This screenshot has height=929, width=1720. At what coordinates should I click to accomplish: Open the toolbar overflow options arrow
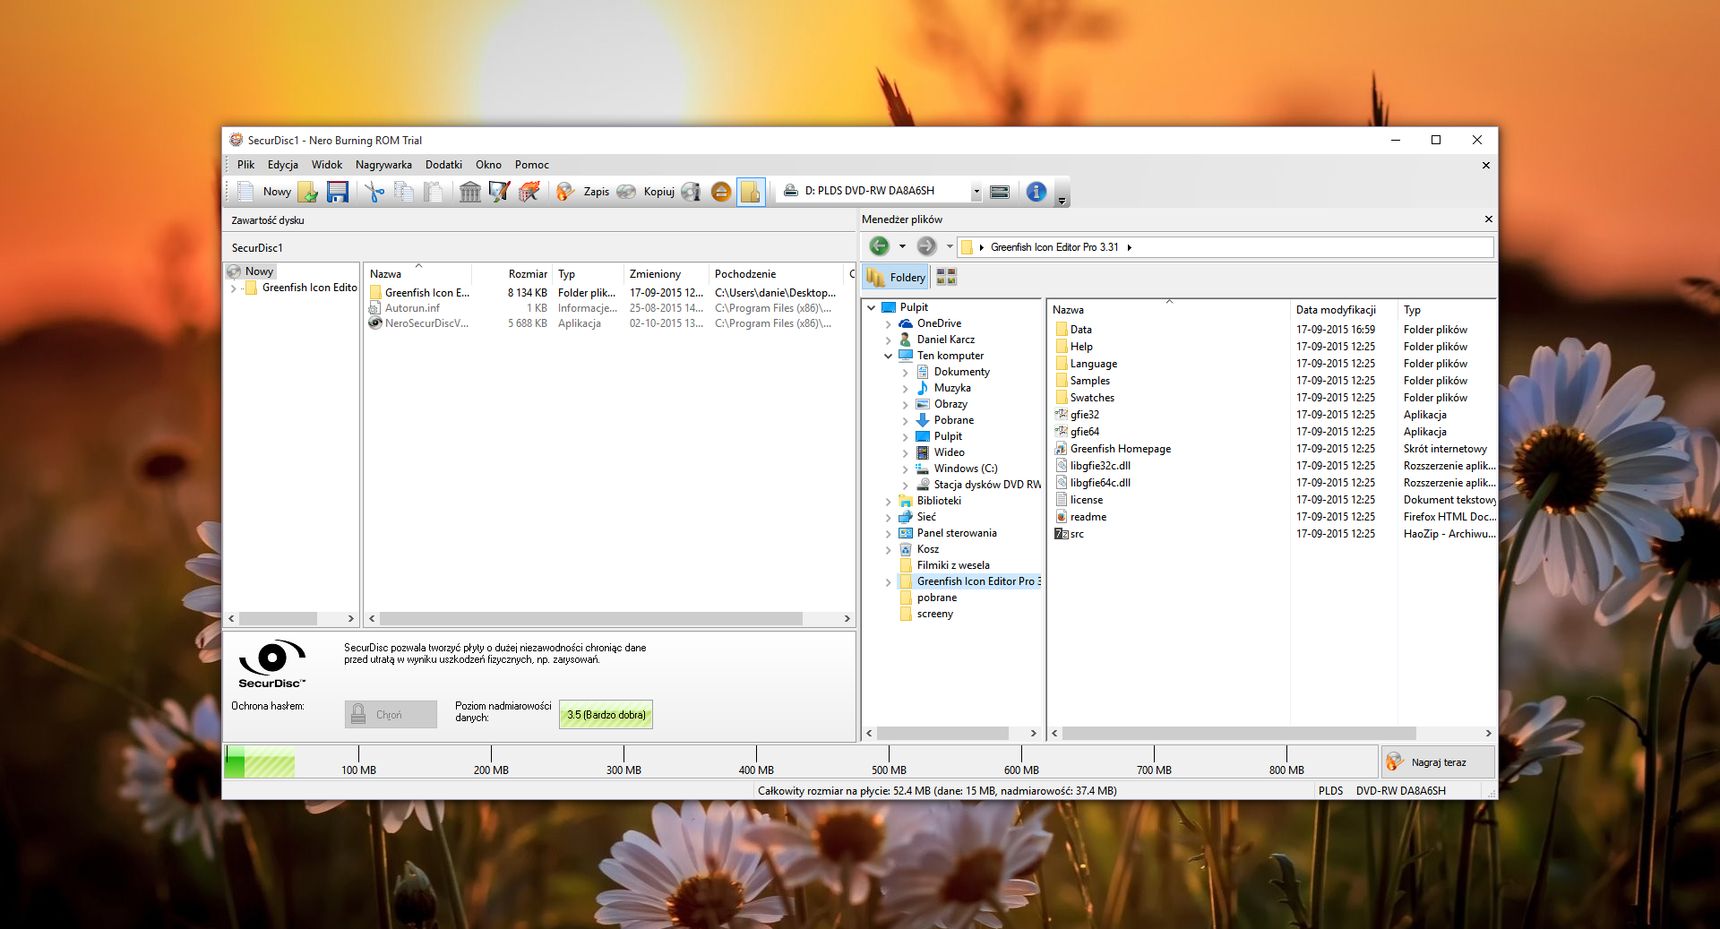tap(1062, 199)
